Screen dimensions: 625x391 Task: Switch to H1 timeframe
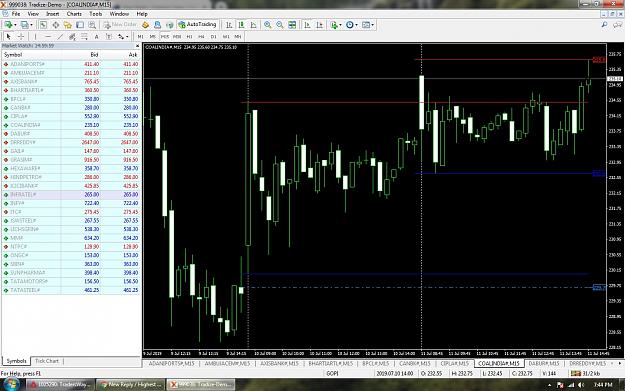[x=189, y=37]
